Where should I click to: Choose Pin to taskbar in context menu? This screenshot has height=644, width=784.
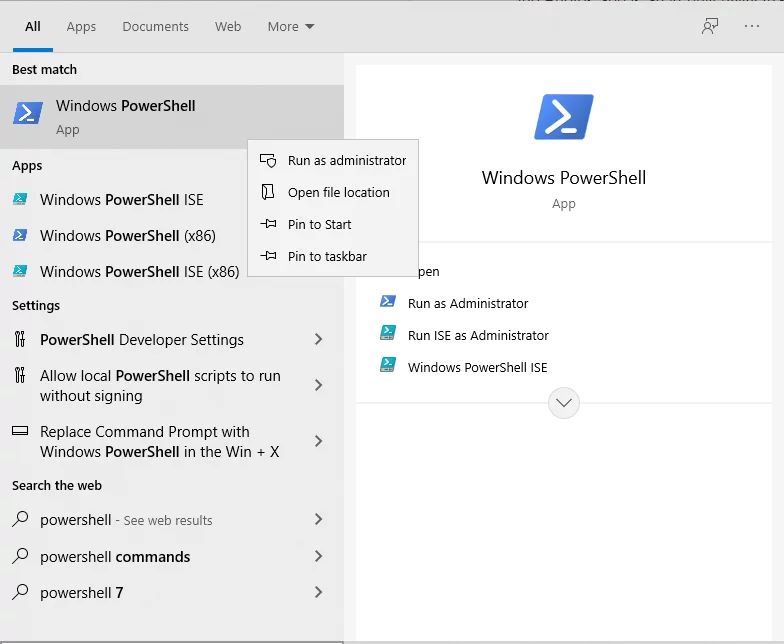(333, 256)
